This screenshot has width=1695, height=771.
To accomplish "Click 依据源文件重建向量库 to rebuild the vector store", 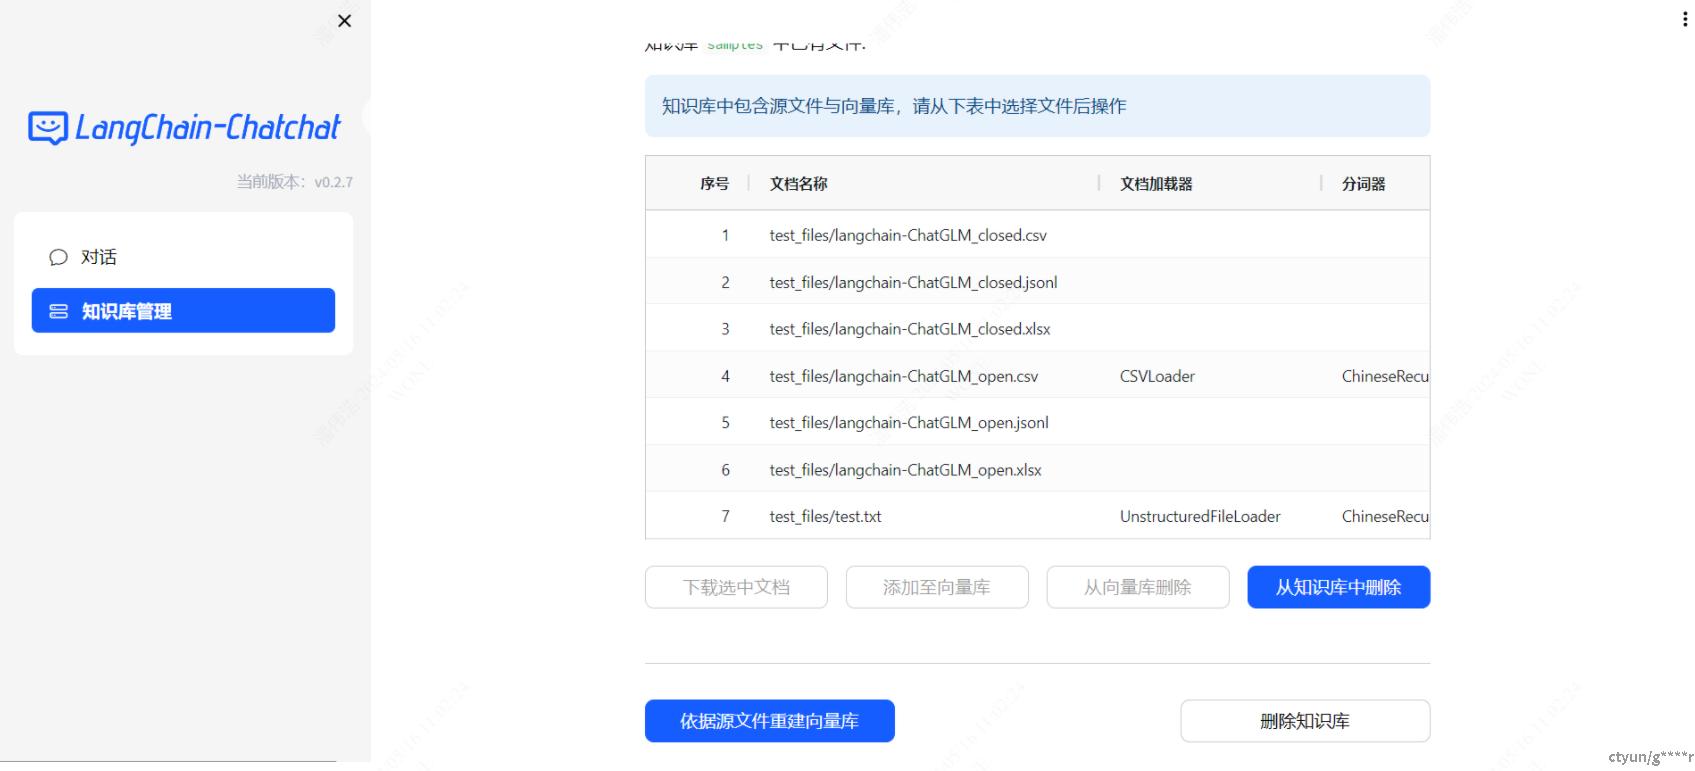I will click(769, 721).
